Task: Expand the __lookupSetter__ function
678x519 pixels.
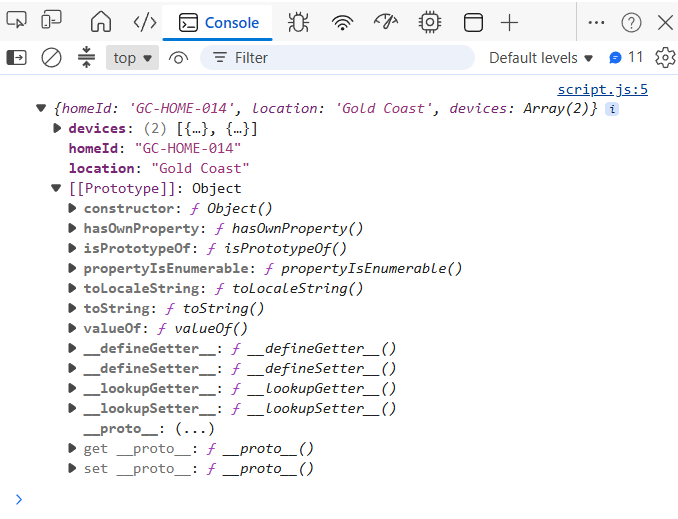Action: click(x=72, y=408)
